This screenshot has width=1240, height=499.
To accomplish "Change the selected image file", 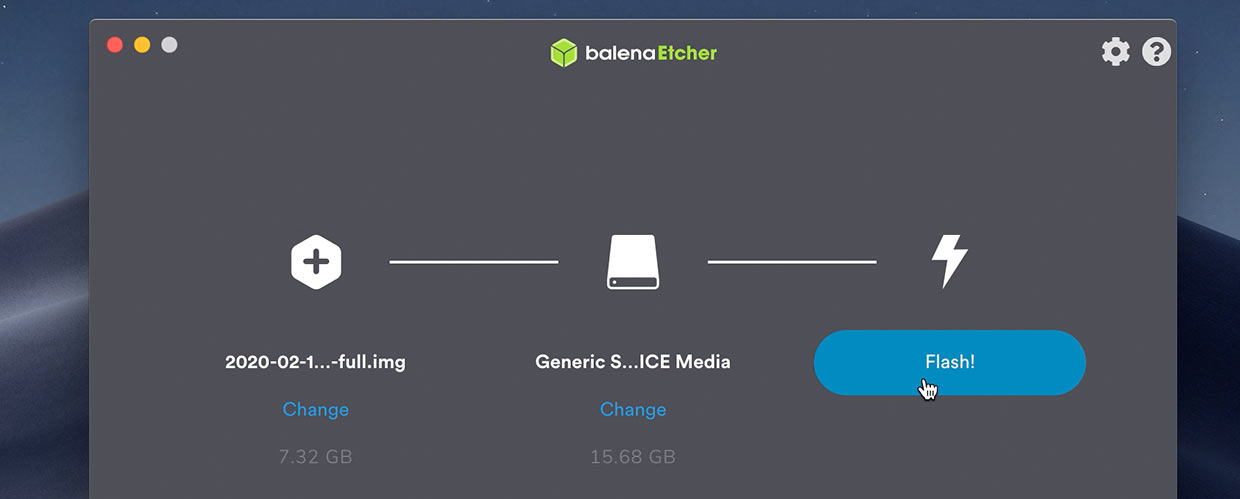I will (316, 409).
